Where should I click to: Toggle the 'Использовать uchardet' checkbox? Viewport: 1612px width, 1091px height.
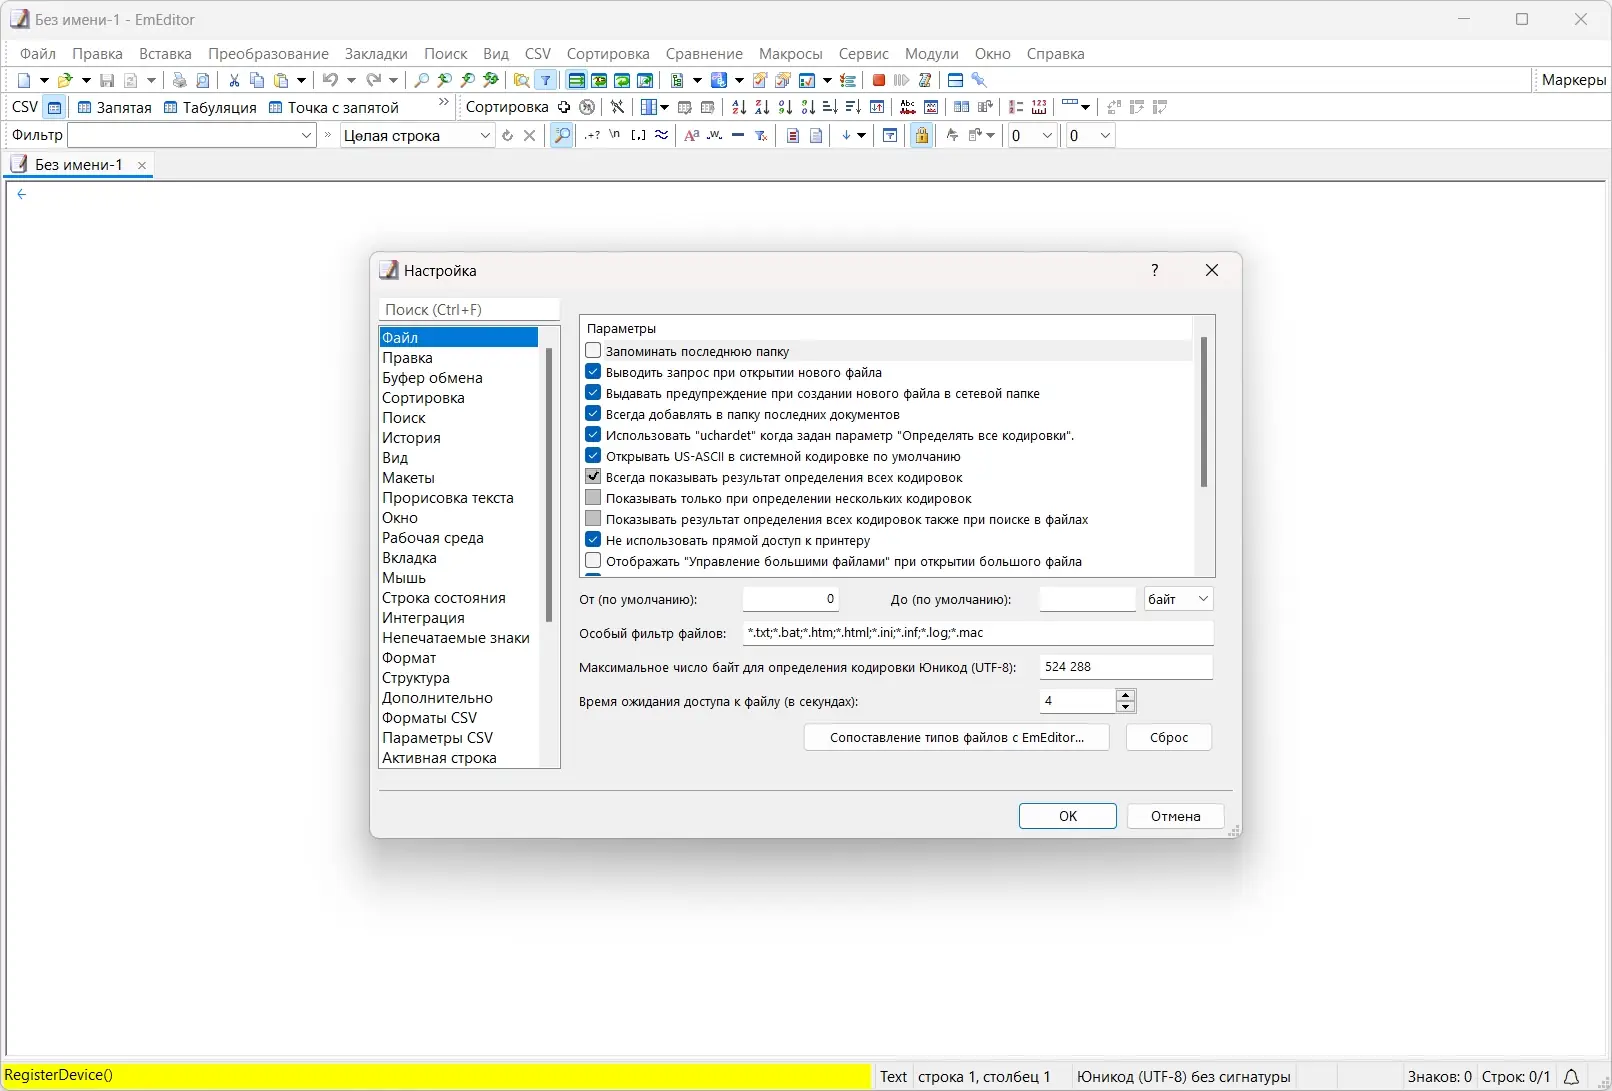(x=593, y=435)
